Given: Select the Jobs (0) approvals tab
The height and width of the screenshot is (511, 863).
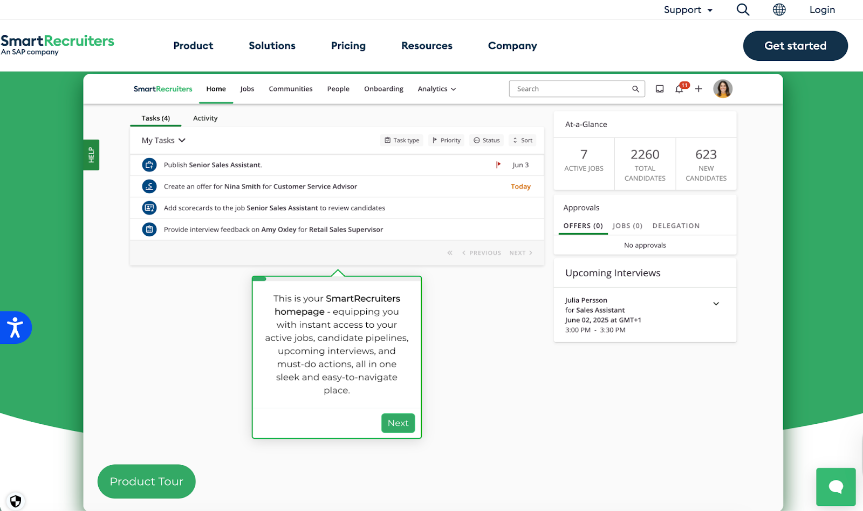Looking at the screenshot, I should [627, 226].
